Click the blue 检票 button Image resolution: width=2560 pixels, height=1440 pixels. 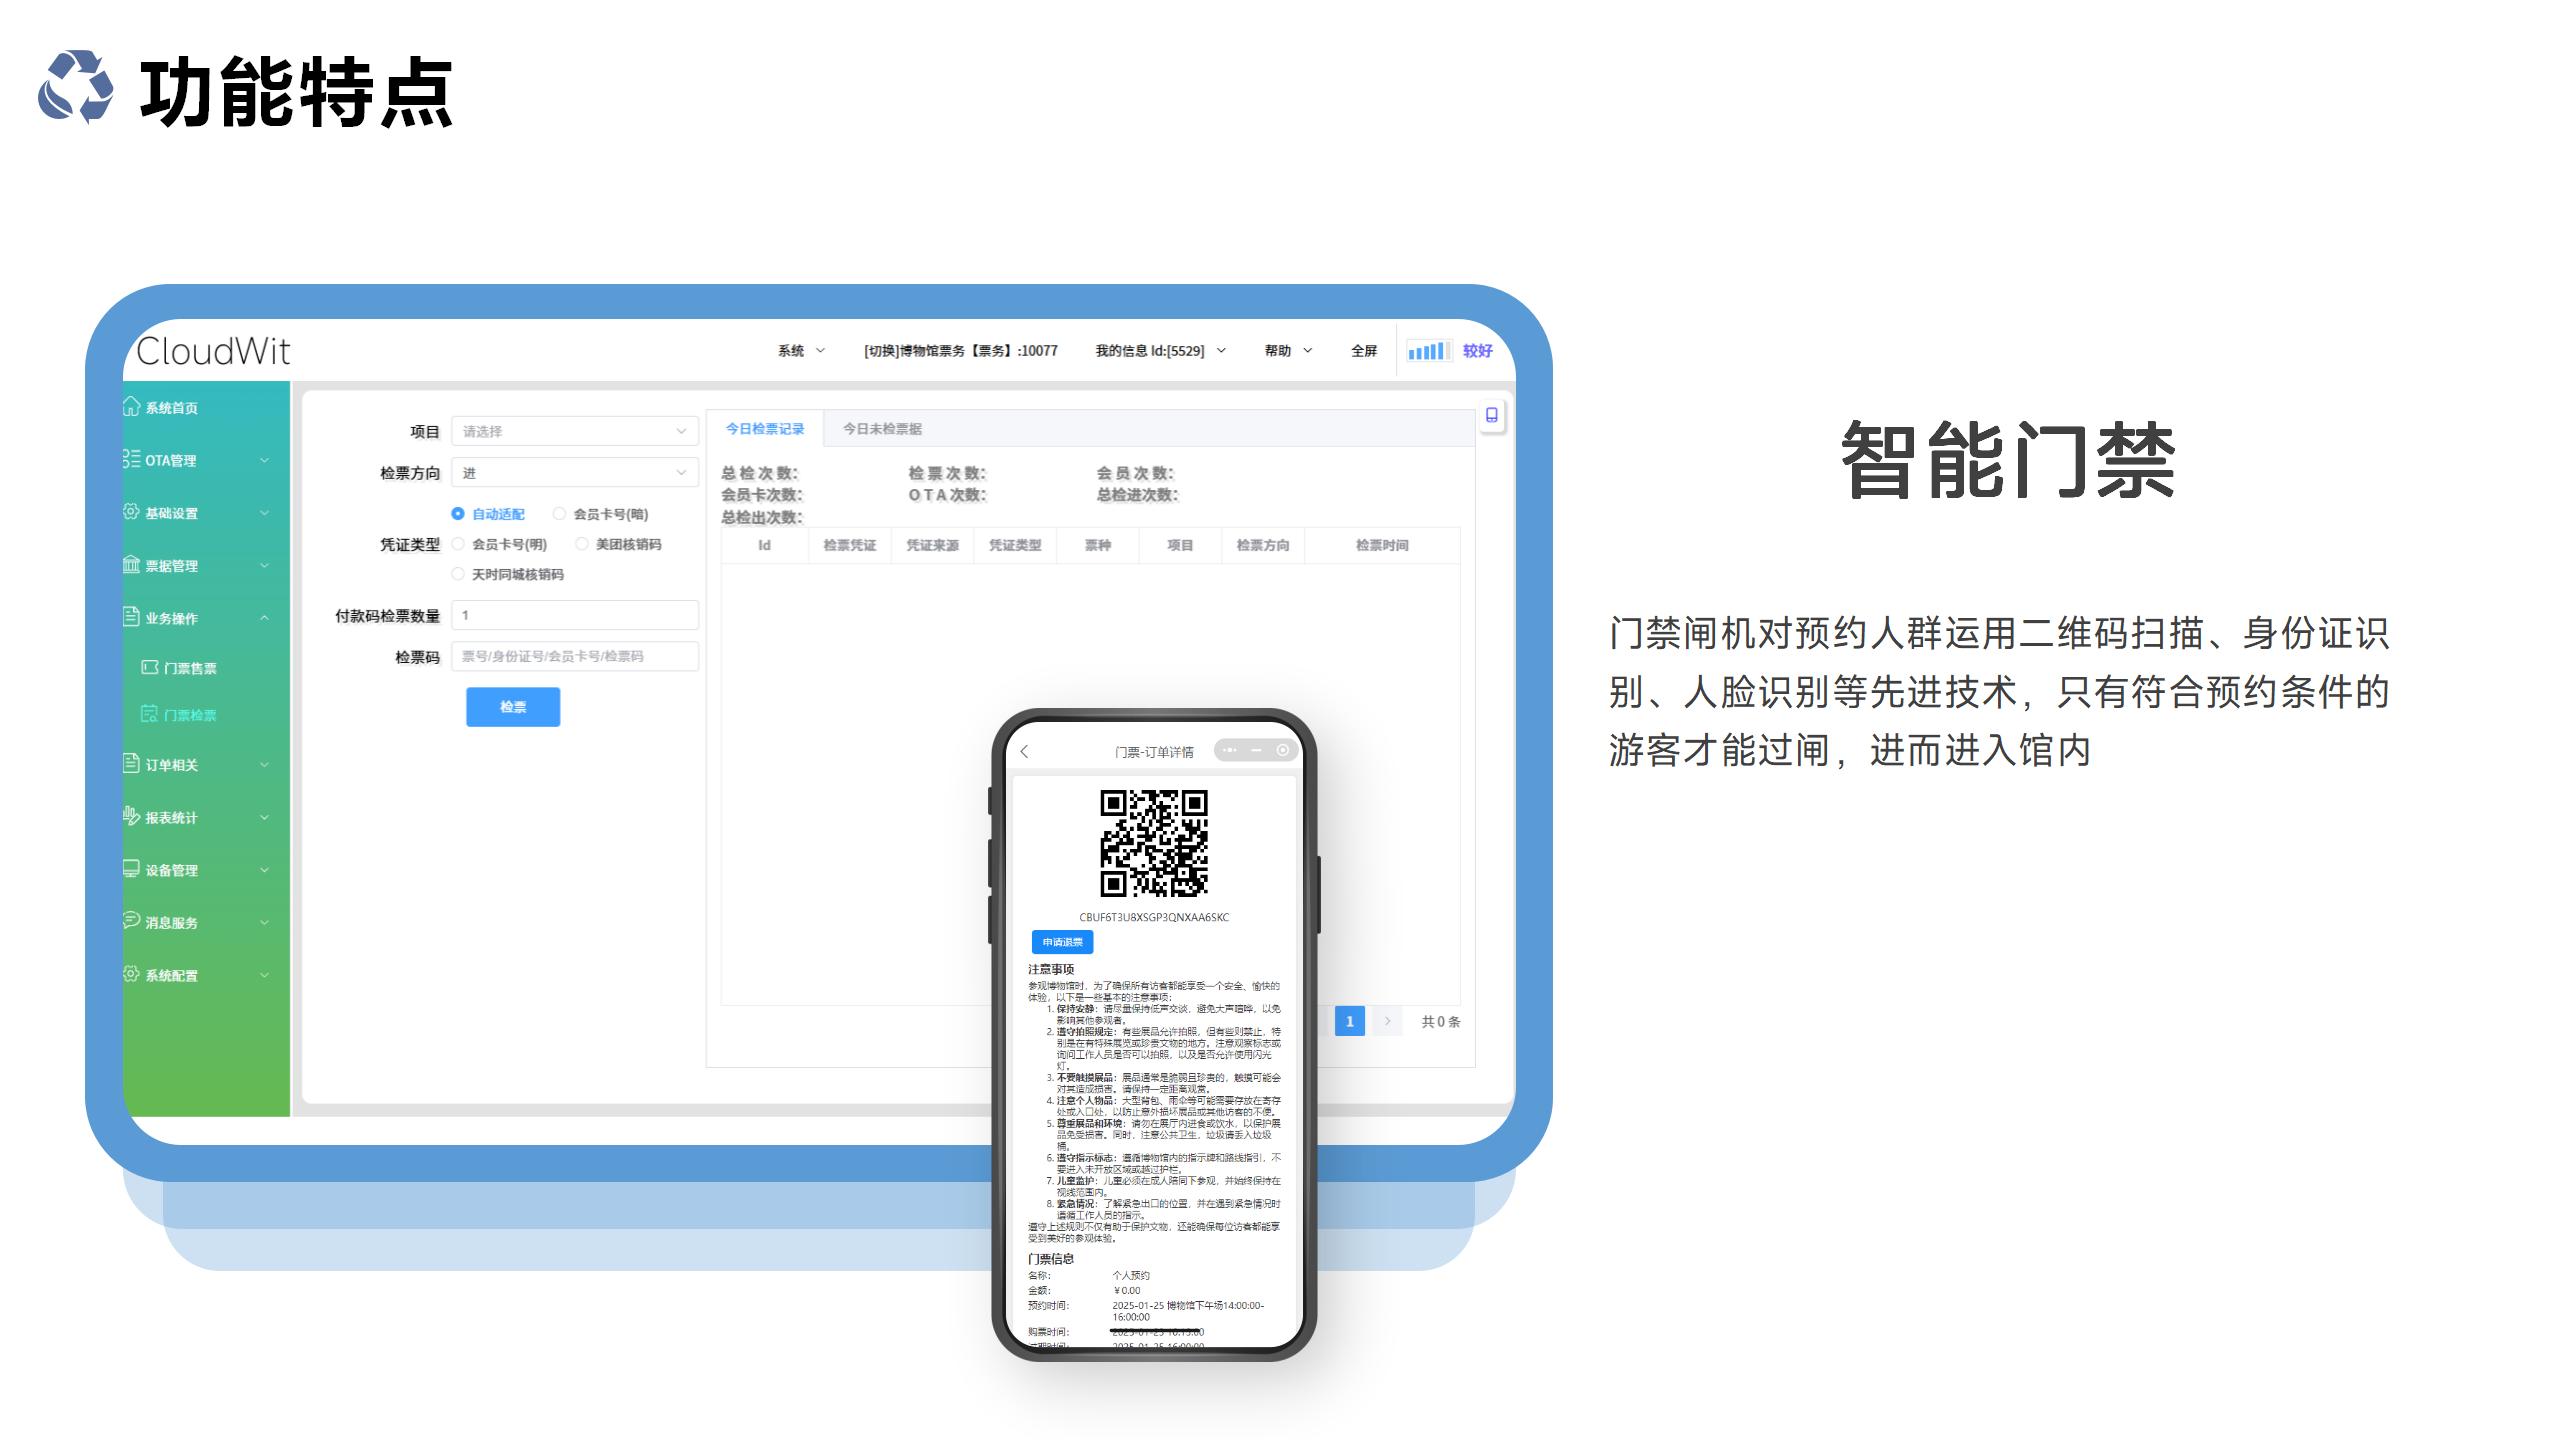click(513, 707)
